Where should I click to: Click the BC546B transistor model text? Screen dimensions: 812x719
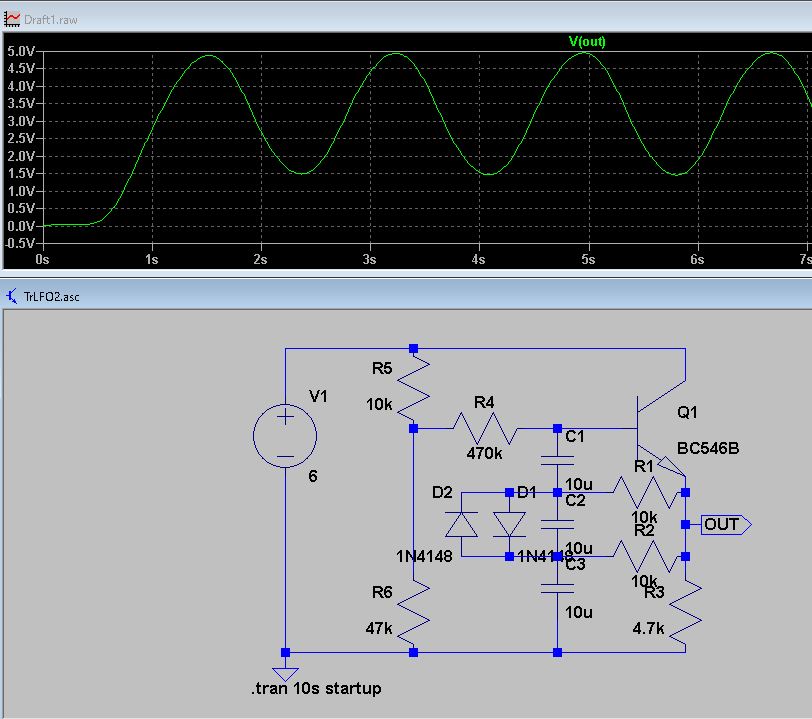click(708, 447)
